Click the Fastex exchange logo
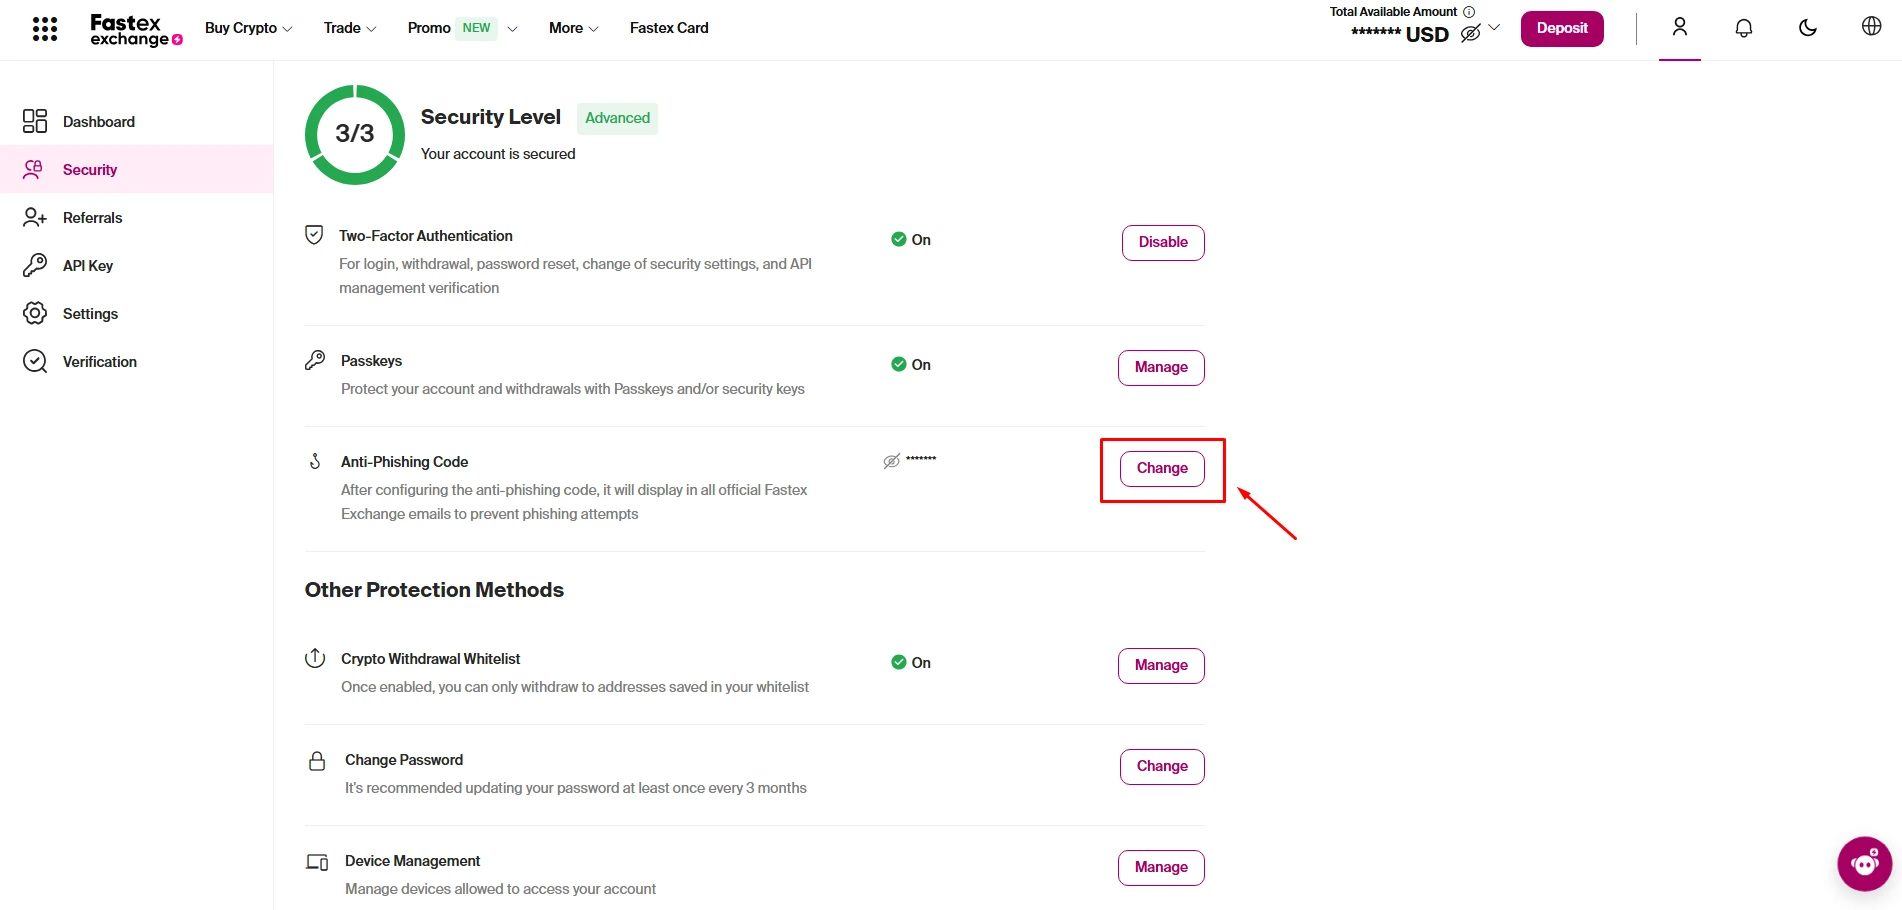This screenshot has height=910, width=1902. coord(136,30)
